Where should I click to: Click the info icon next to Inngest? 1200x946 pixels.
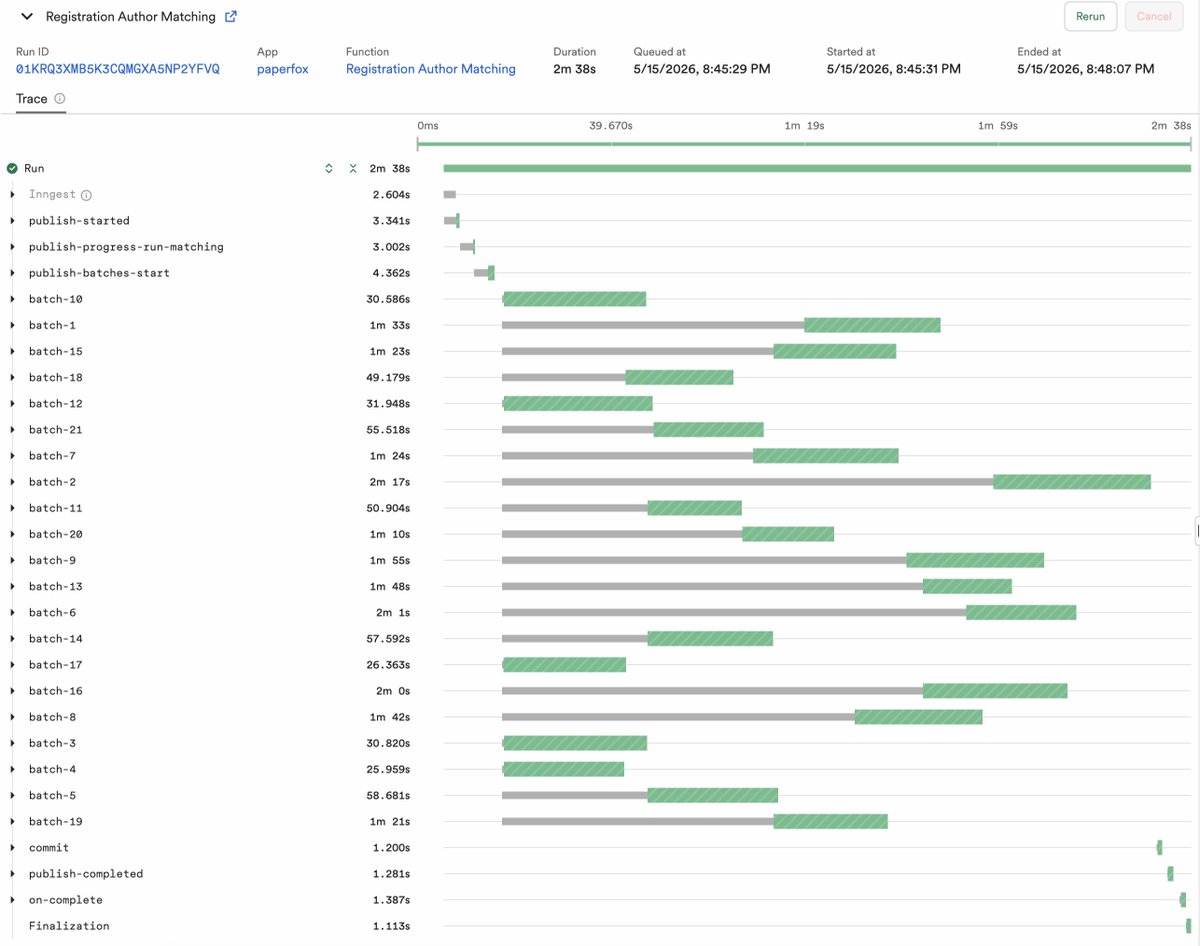(x=86, y=195)
